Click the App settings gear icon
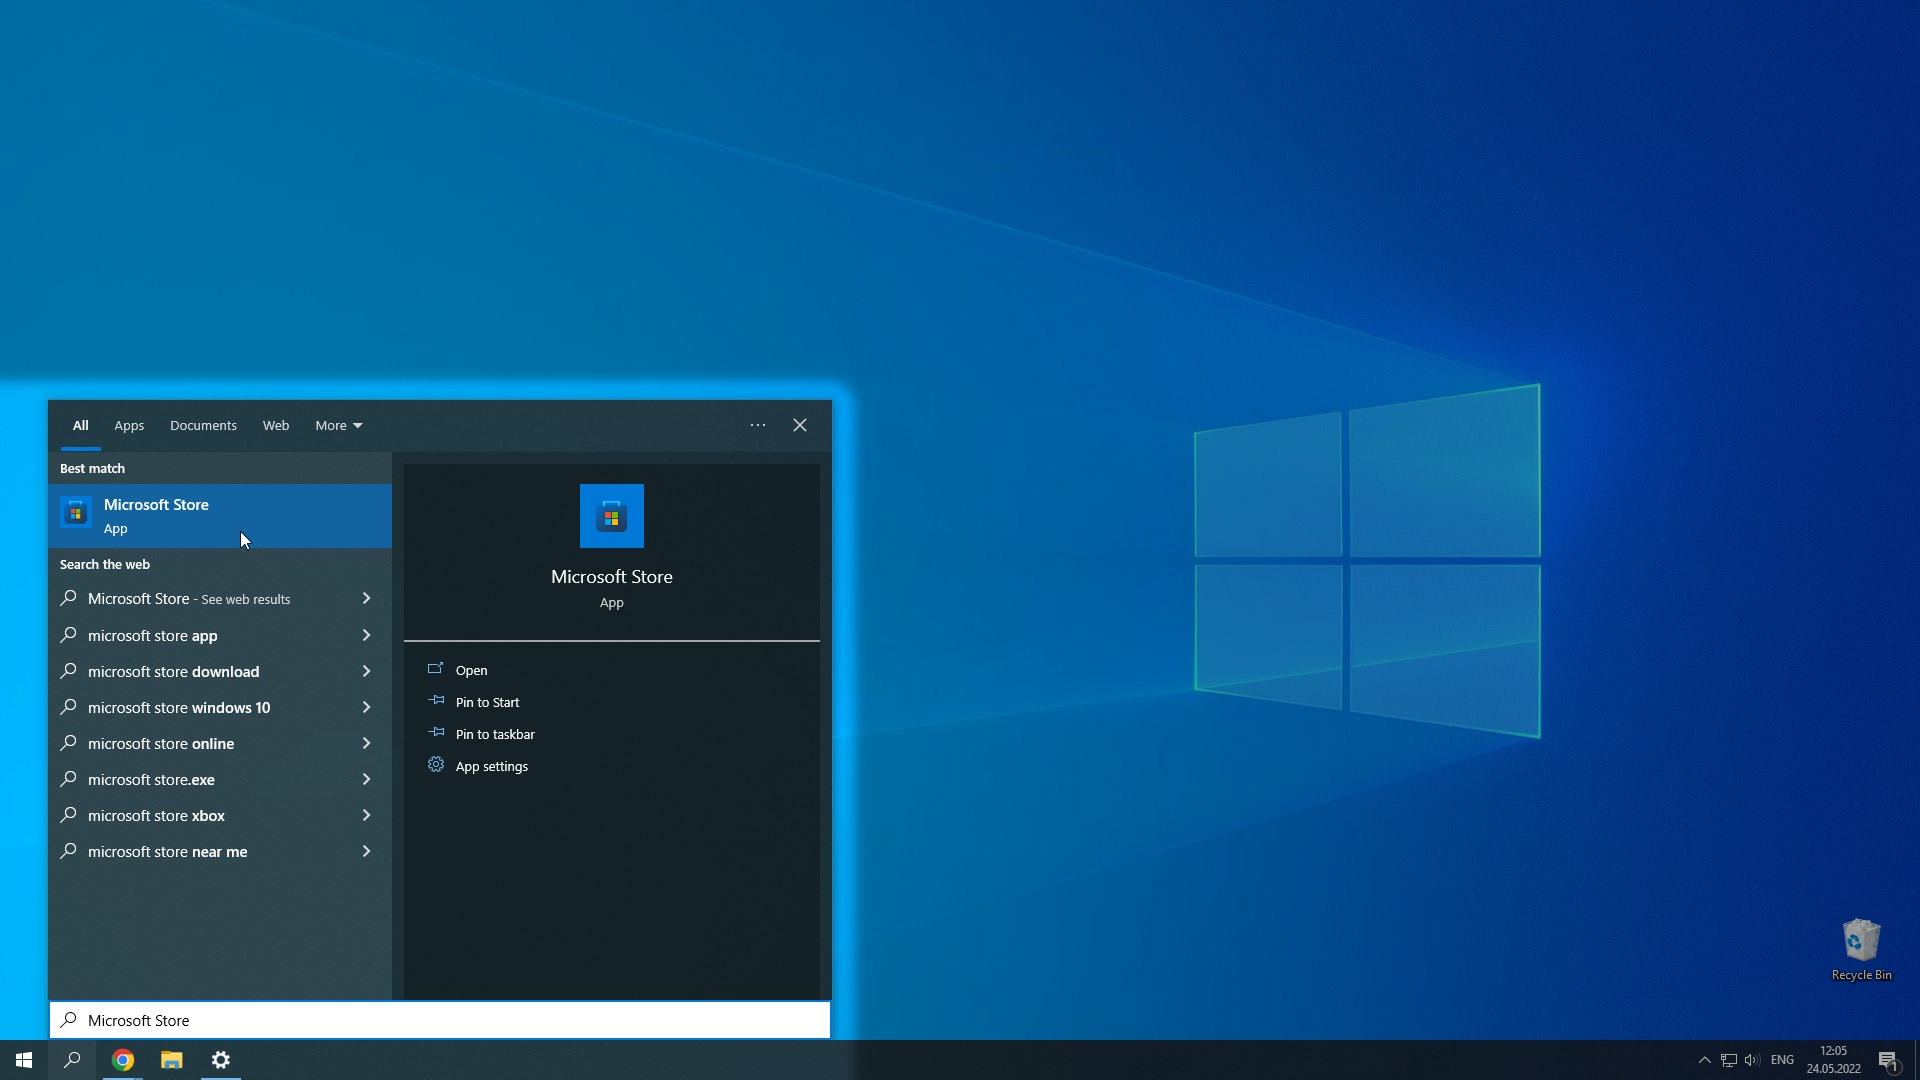Image resolution: width=1920 pixels, height=1080 pixels. pyautogui.click(x=436, y=765)
